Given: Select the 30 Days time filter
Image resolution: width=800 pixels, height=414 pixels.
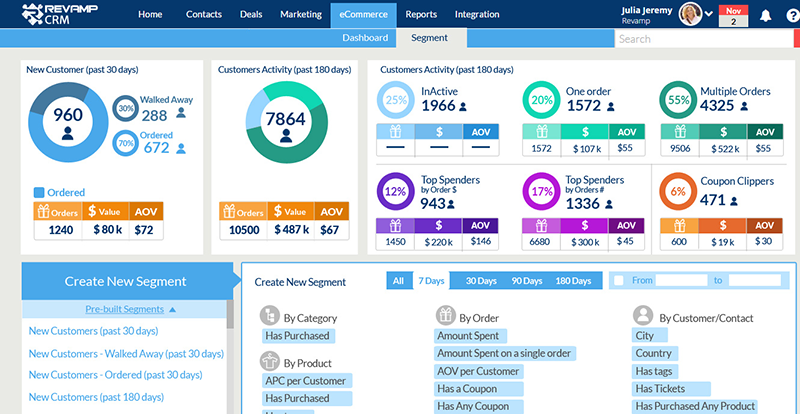Looking at the screenshot, I should [481, 281].
